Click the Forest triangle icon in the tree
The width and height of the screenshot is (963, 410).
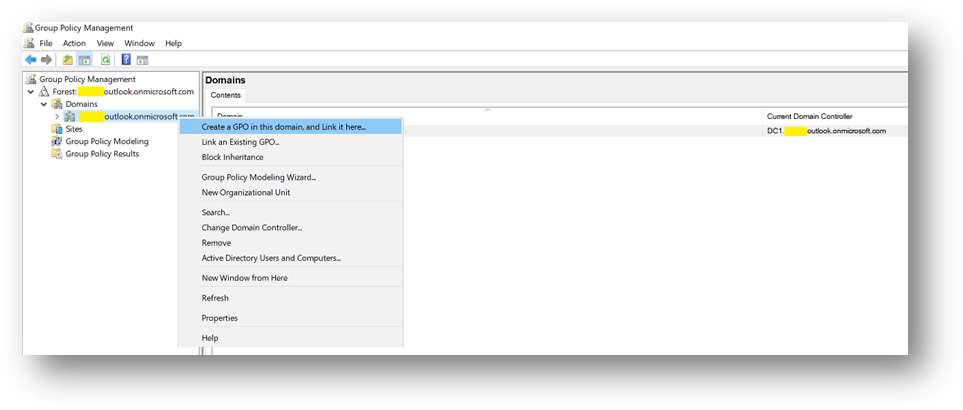(44, 91)
